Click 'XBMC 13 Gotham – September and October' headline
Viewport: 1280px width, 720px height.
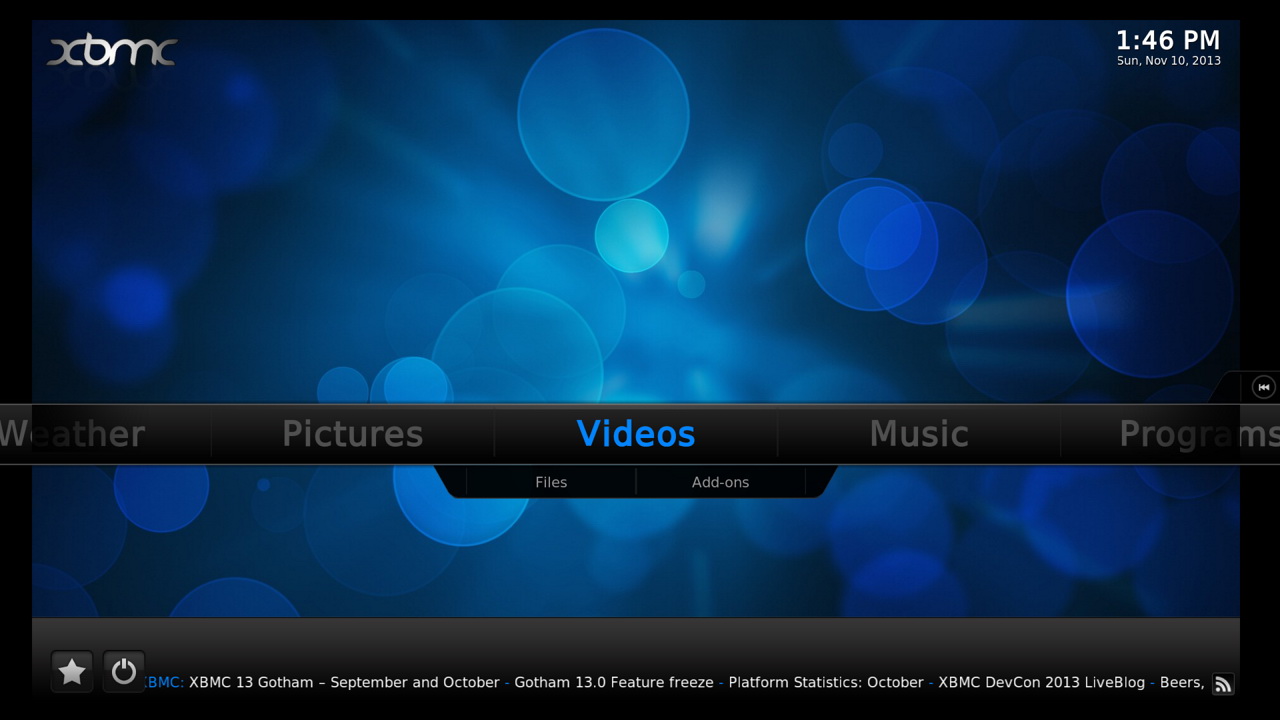click(x=344, y=682)
